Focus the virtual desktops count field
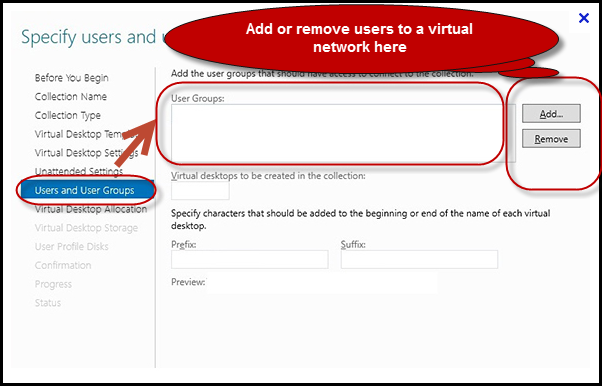This screenshot has width=602, height=386. tap(200, 191)
